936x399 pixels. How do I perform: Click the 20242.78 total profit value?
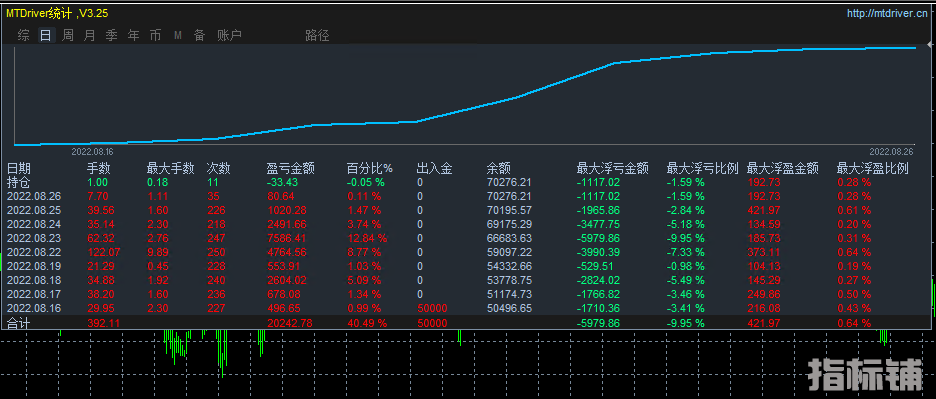(x=290, y=323)
